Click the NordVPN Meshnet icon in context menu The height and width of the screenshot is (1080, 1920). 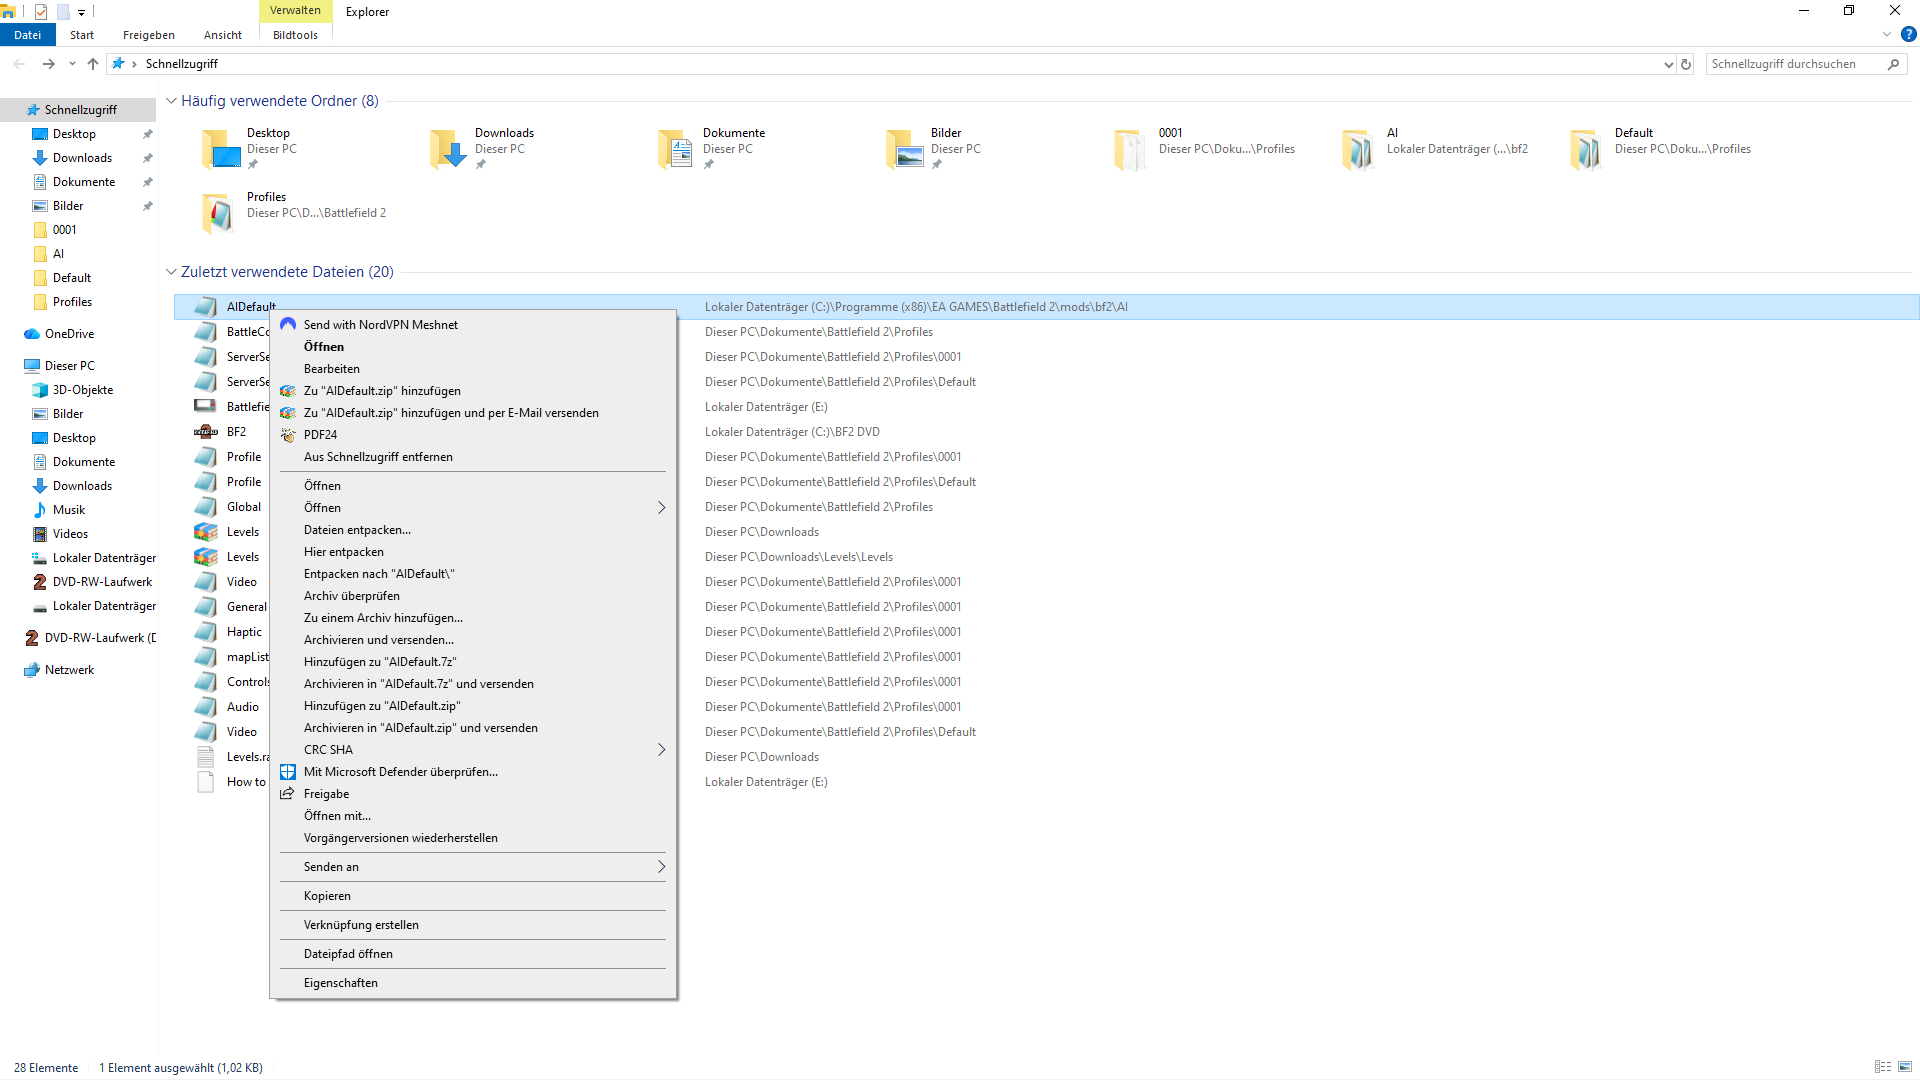tap(288, 324)
